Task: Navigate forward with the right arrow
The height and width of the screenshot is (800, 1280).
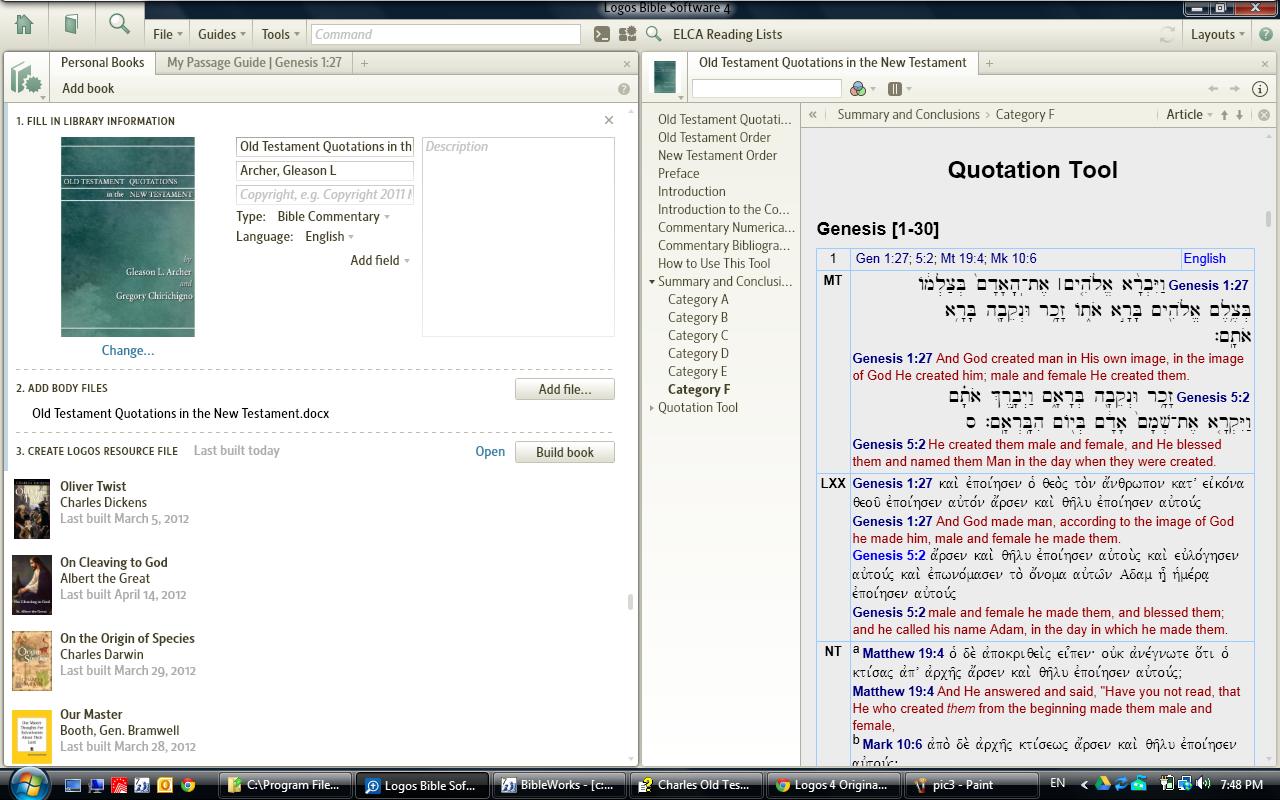Action: pos(1235,89)
